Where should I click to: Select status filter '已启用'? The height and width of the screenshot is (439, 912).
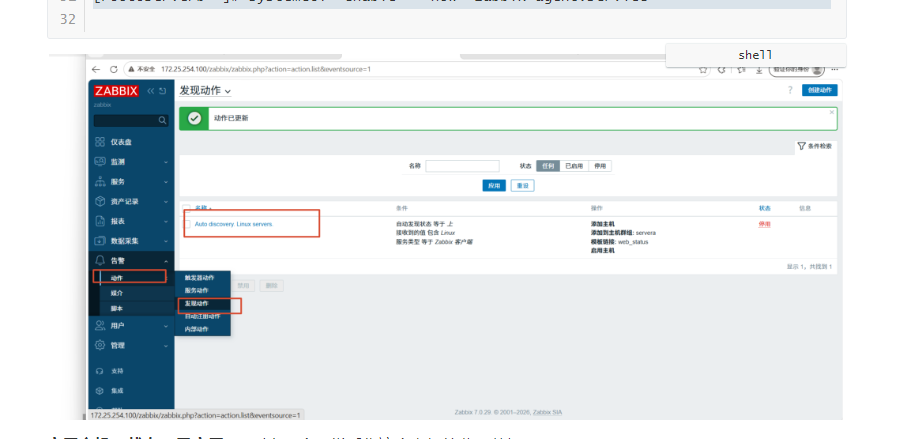pyautogui.click(x=574, y=166)
